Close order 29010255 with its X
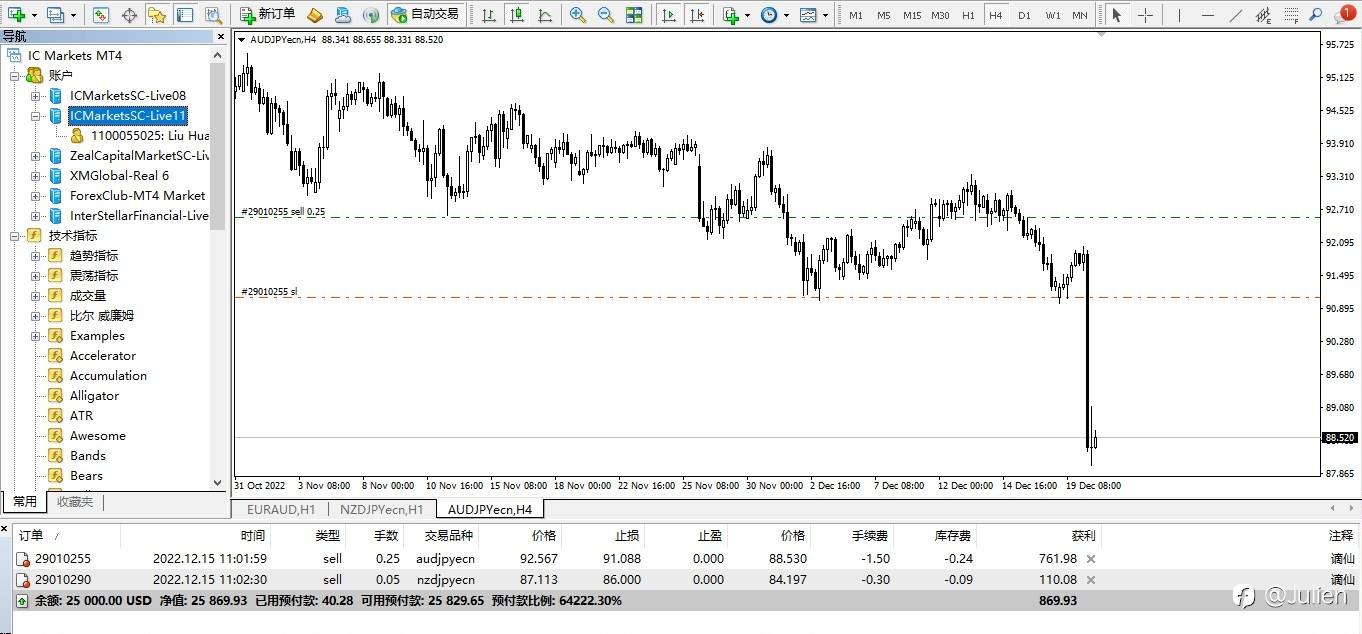Image resolution: width=1362 pixels, height=634 pixels. 1091,559
